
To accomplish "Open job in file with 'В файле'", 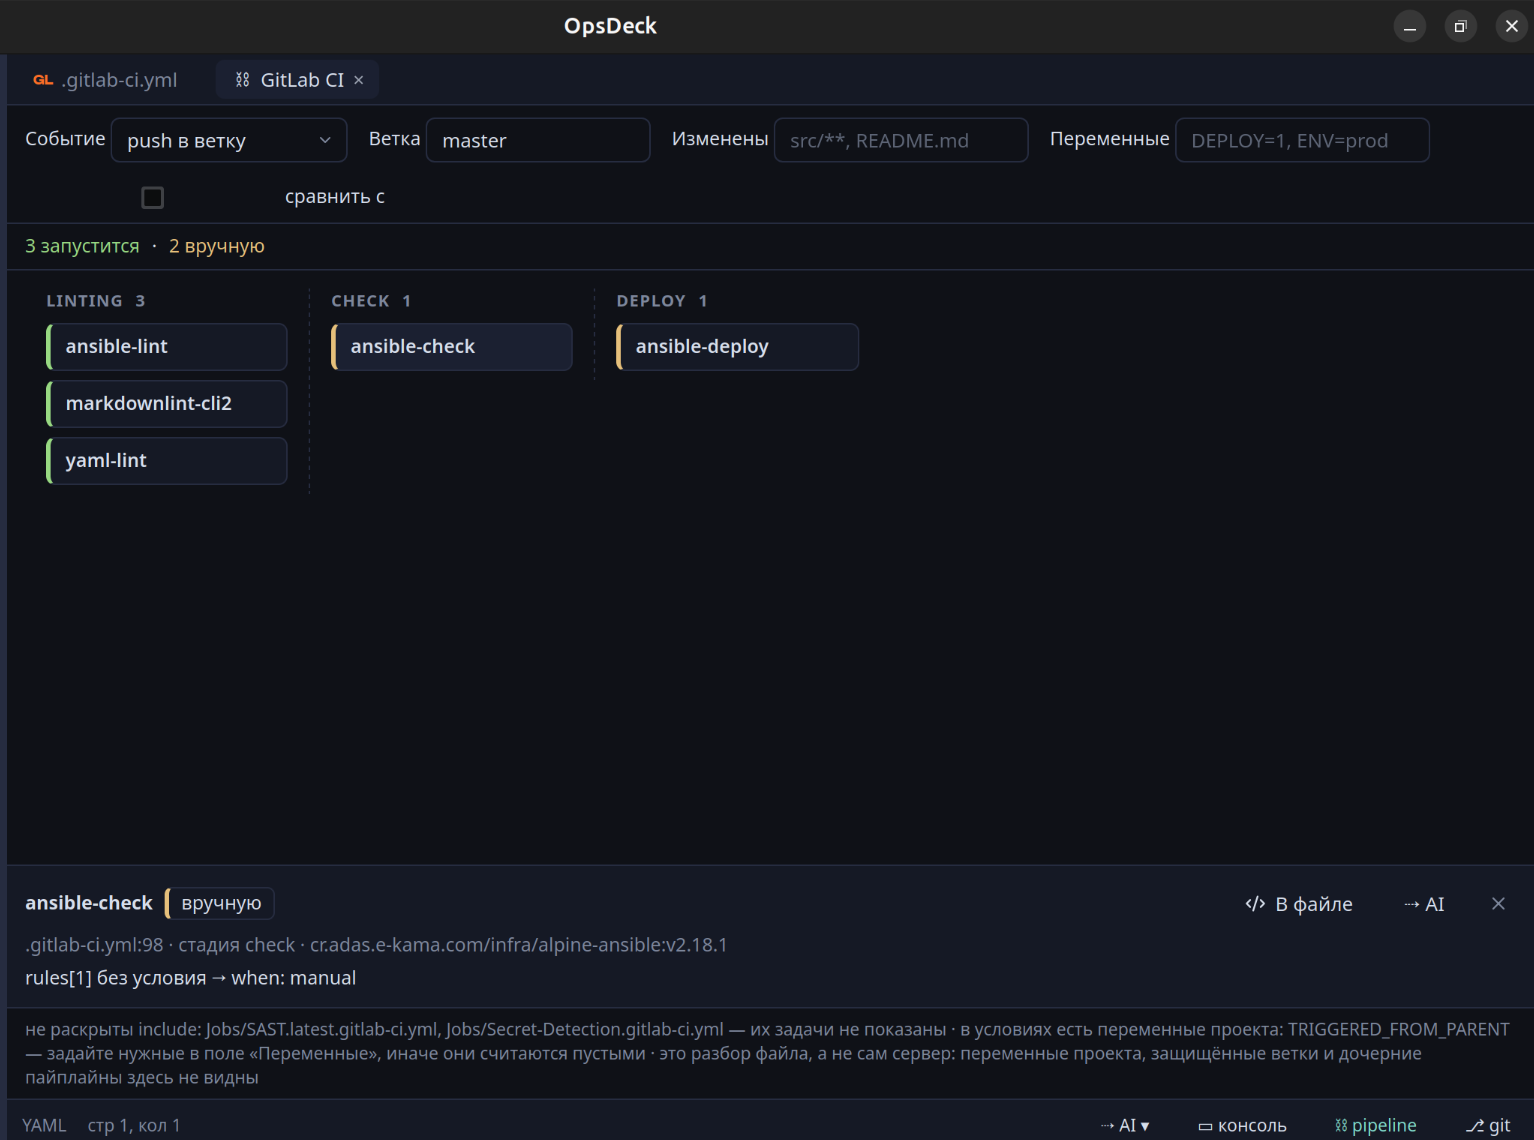I will pyautogui.click(x=1299, y=904).
